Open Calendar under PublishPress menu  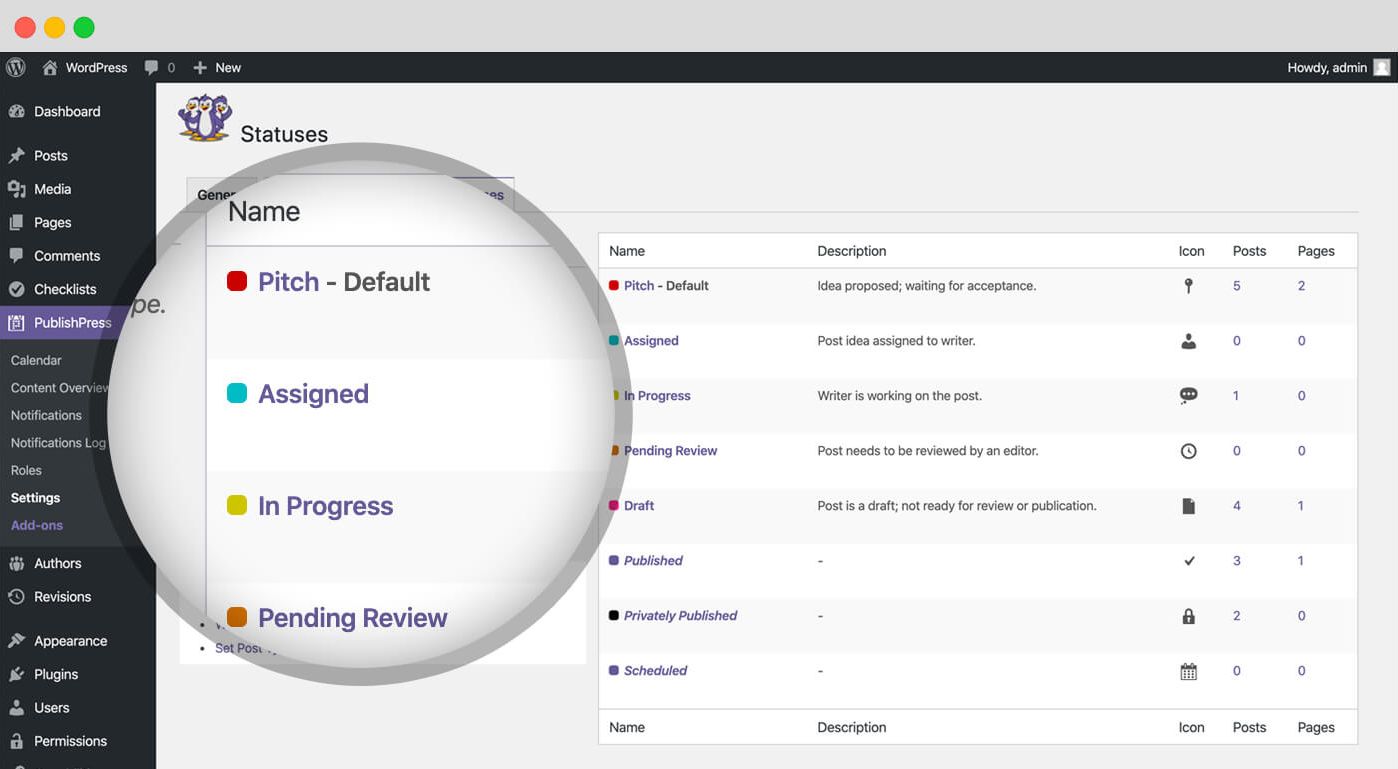36,360
